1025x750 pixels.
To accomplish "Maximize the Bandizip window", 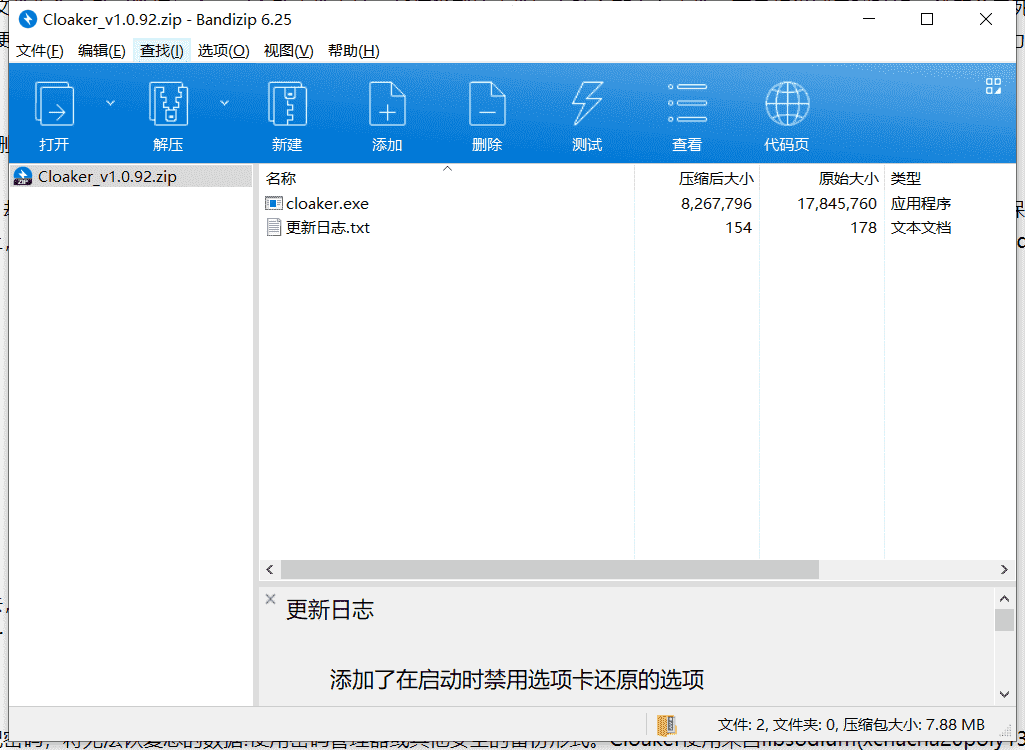I will tap(927, 20).
